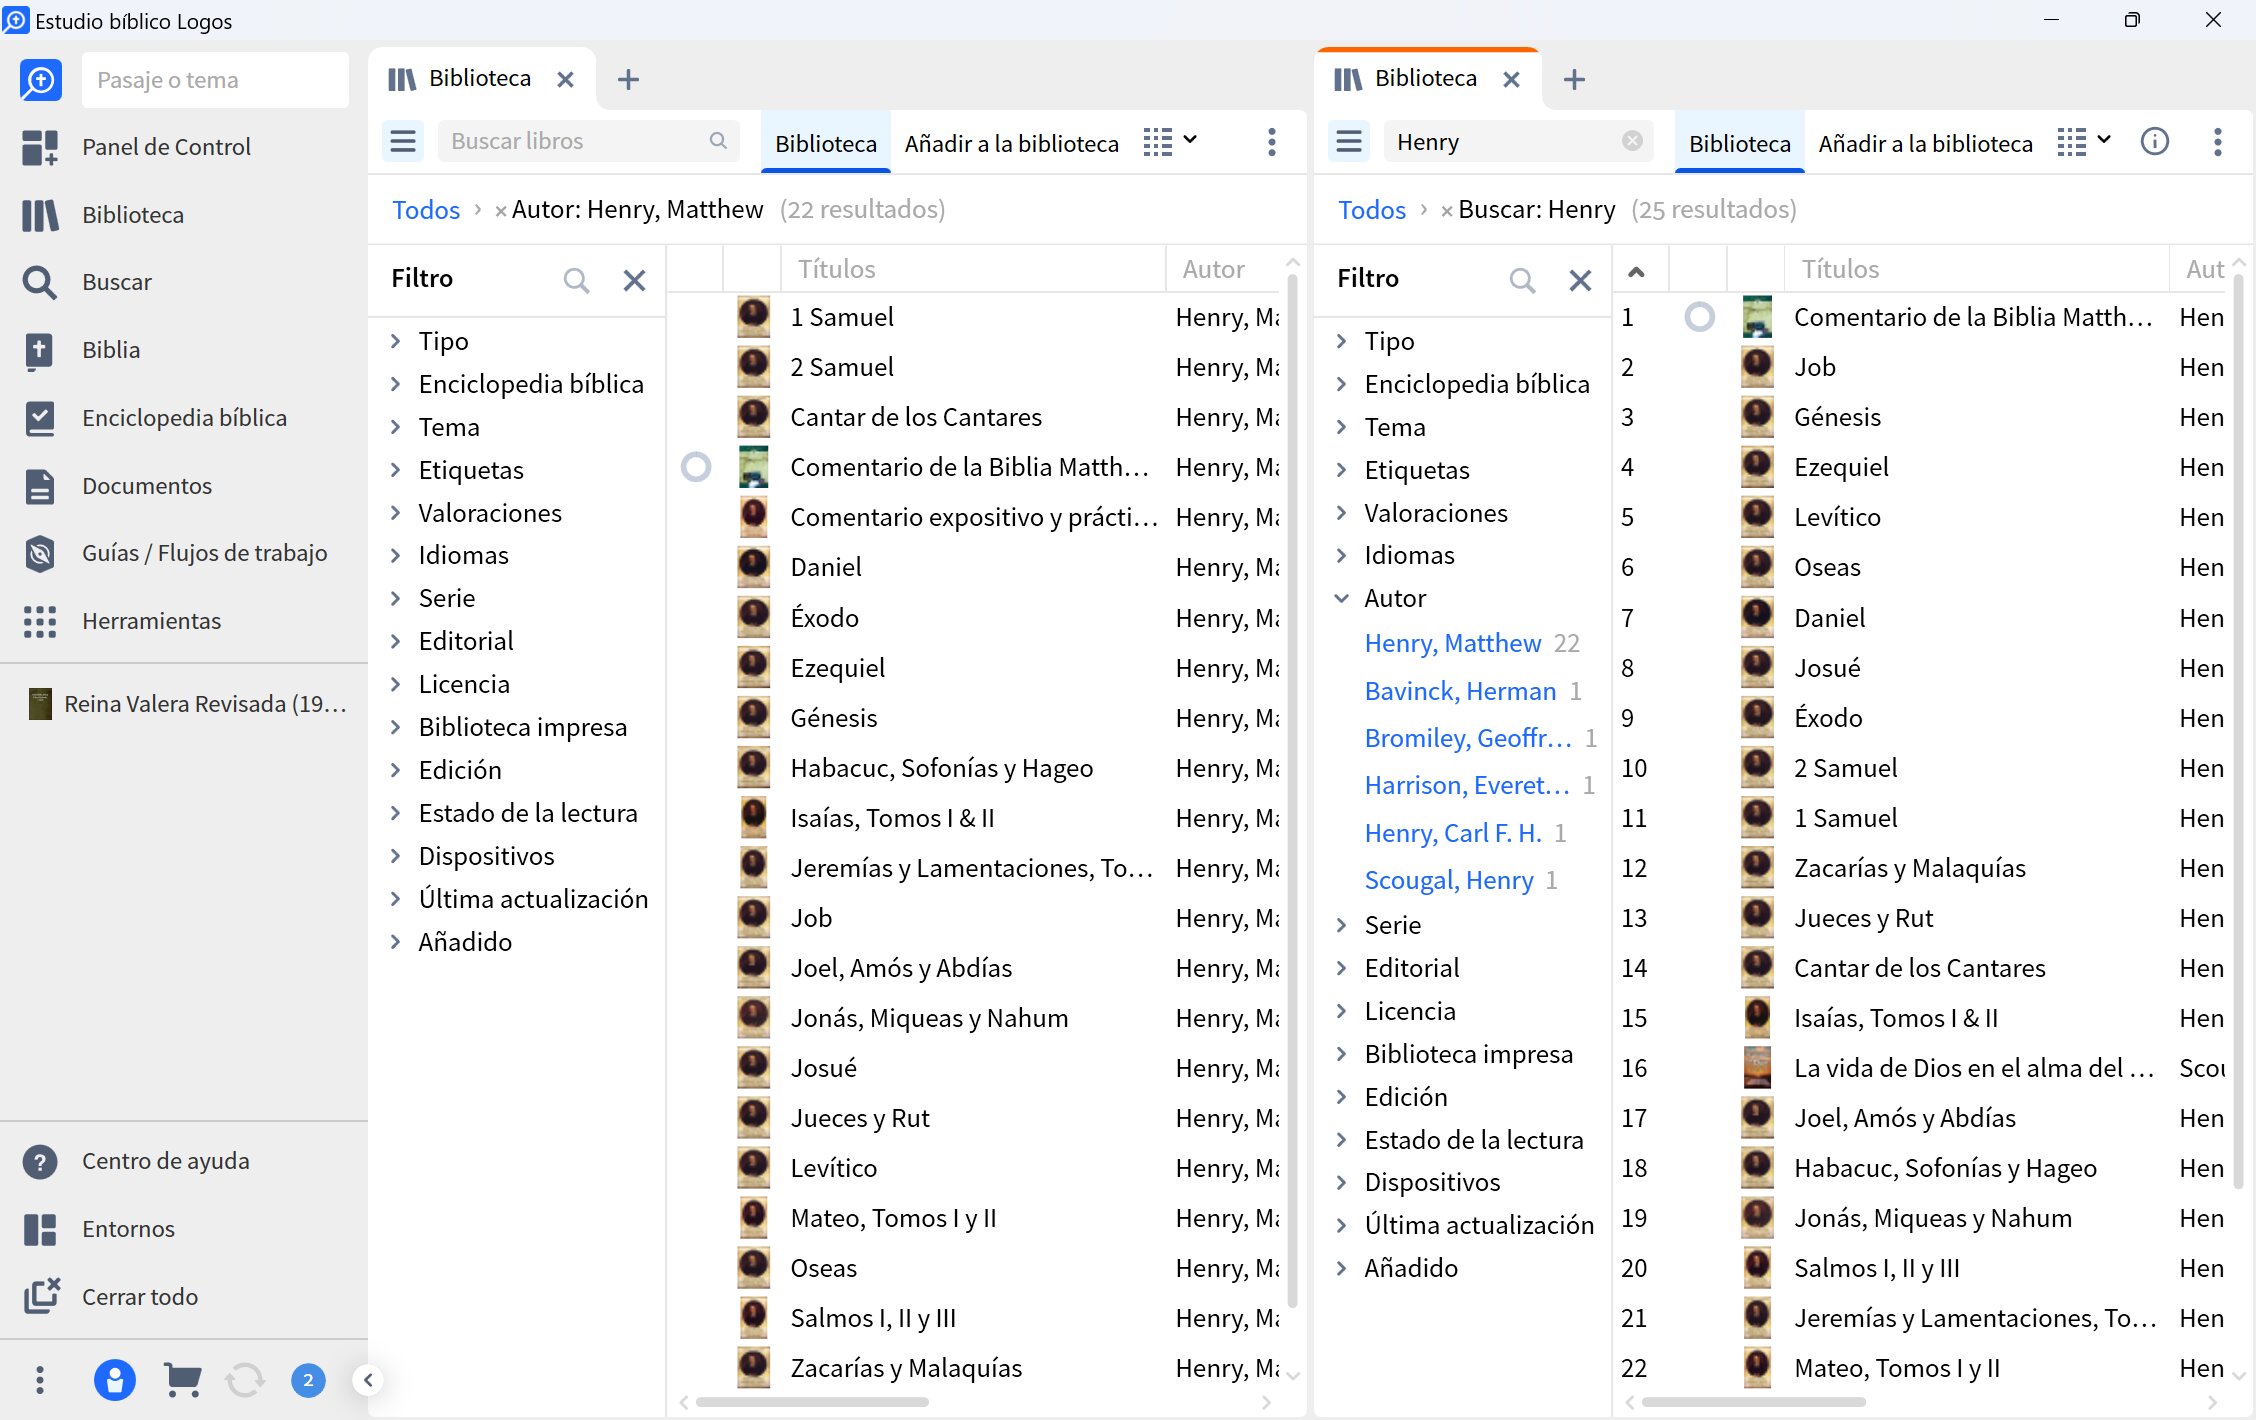Add a new tab beside the left Biblioteca

628,79
